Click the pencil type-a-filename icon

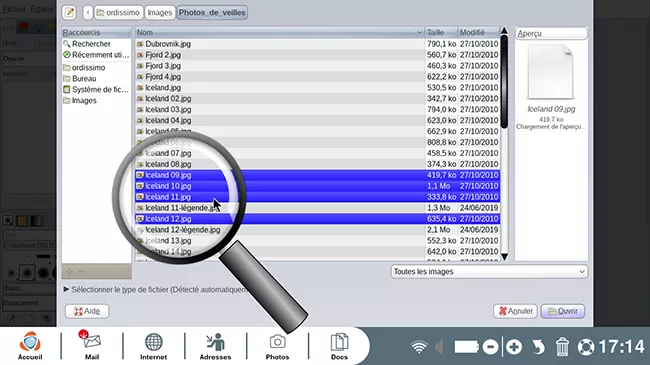[69, 12]
